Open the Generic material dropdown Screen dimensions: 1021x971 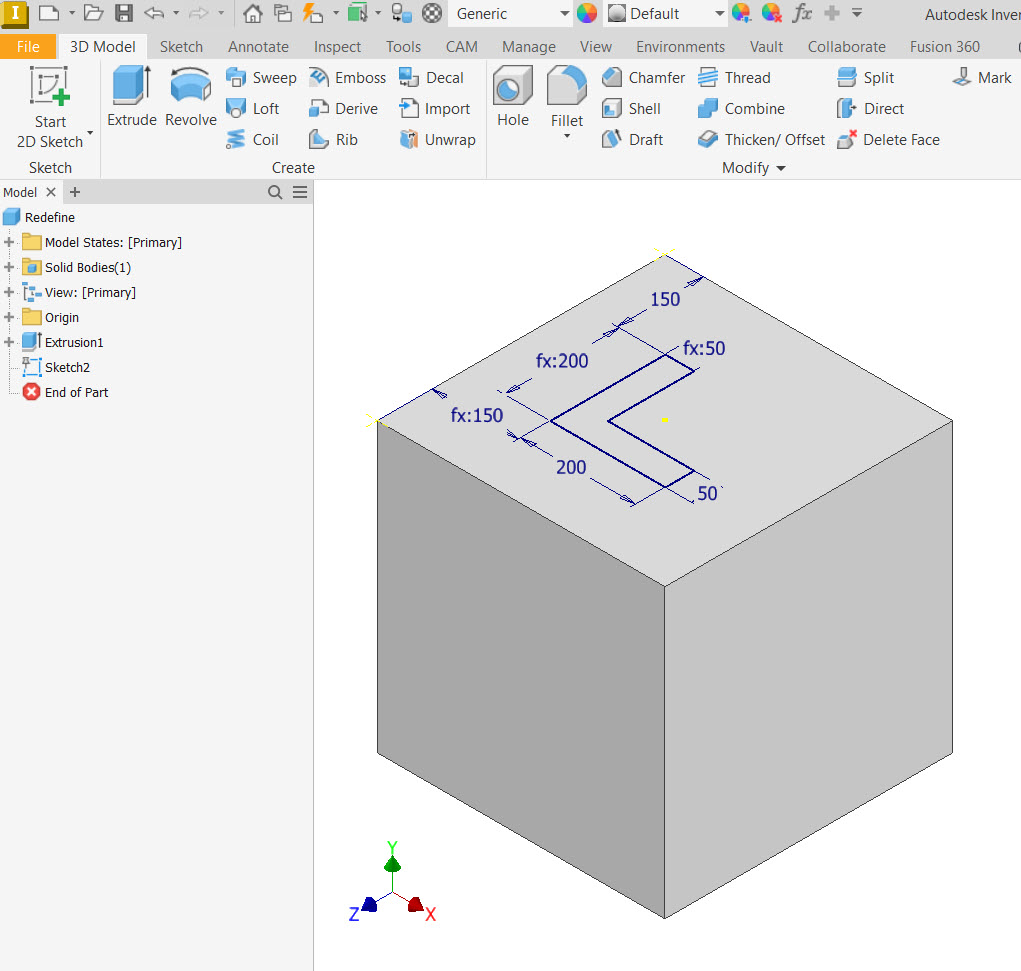(564, 14)
